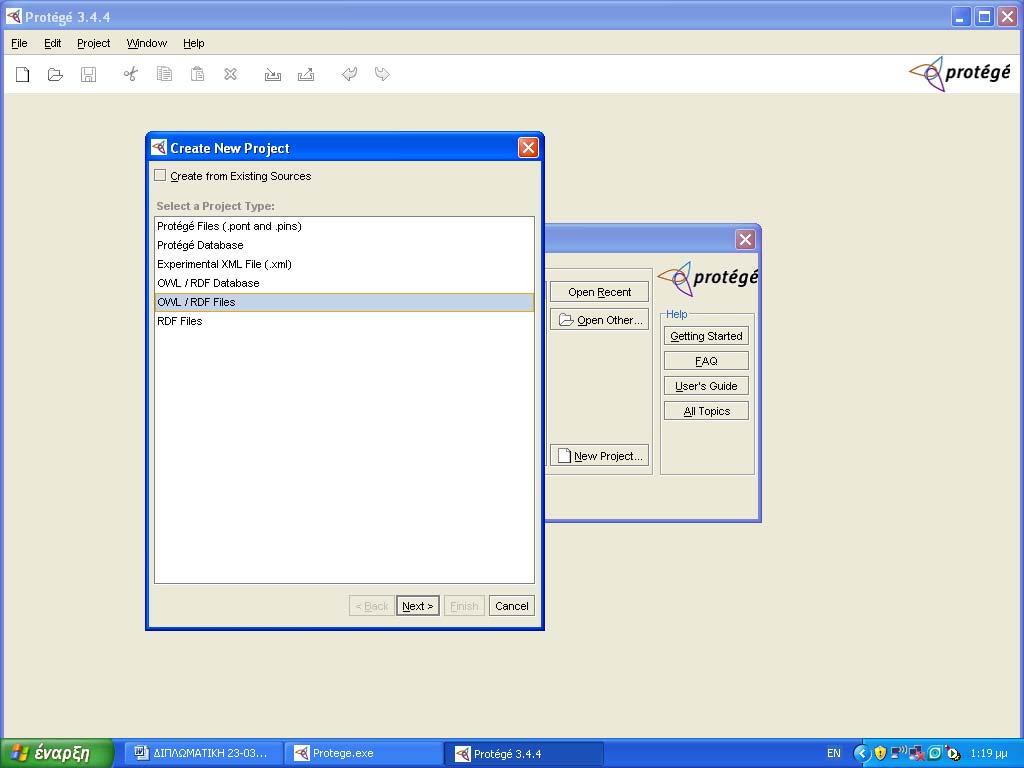Switch to ΔΙΠΛΩΜΑΤΙΚΗ Word taskbar item
1024x768 pixels.
click(202, 753)
